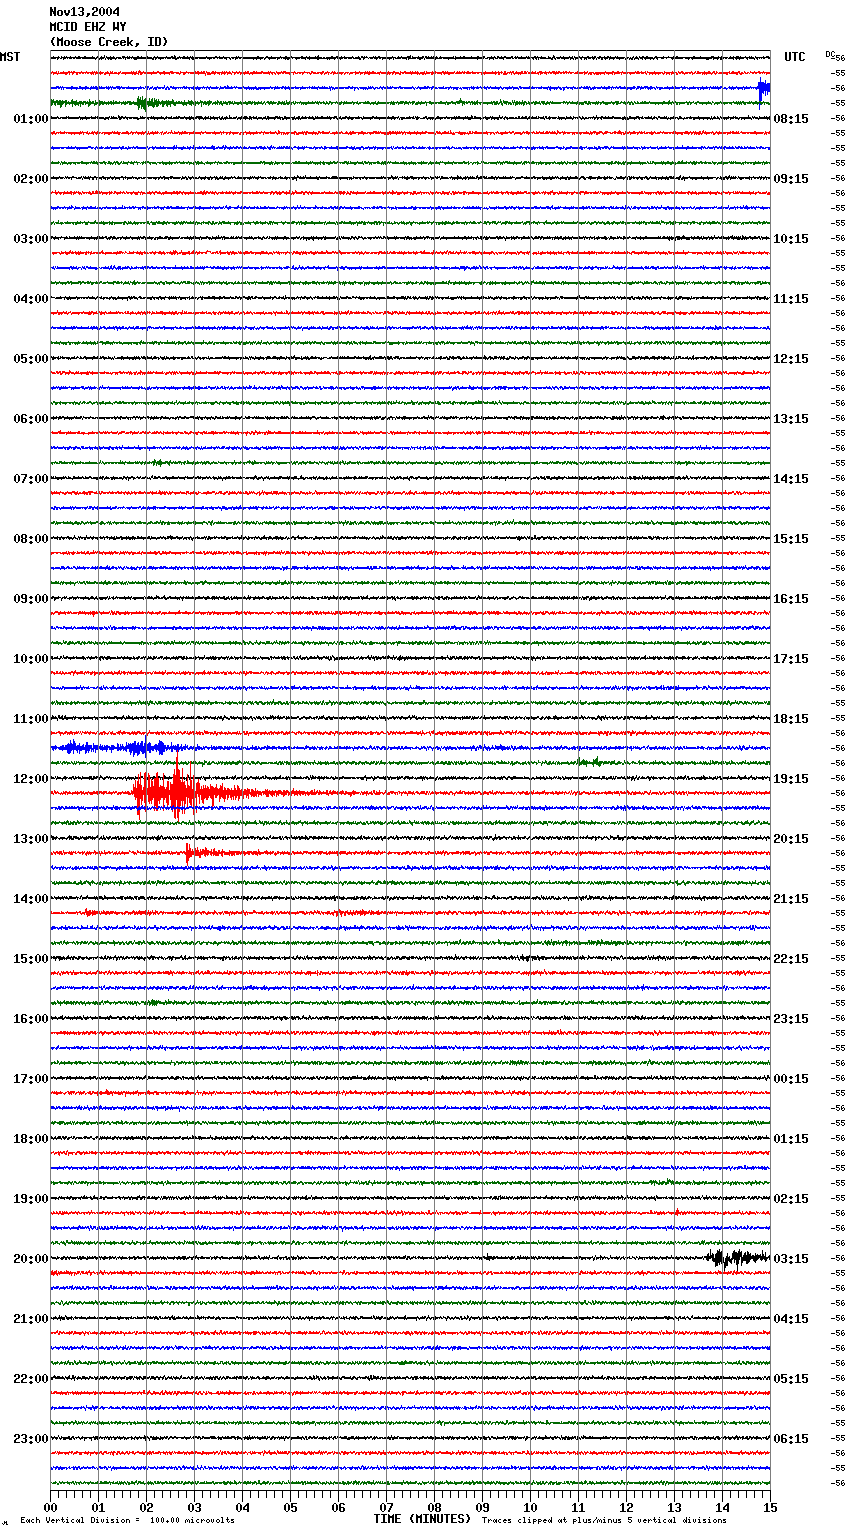Click the 00 minute axis label
This screenshot has width=850, height=1534.
[x=50, y=1507]
